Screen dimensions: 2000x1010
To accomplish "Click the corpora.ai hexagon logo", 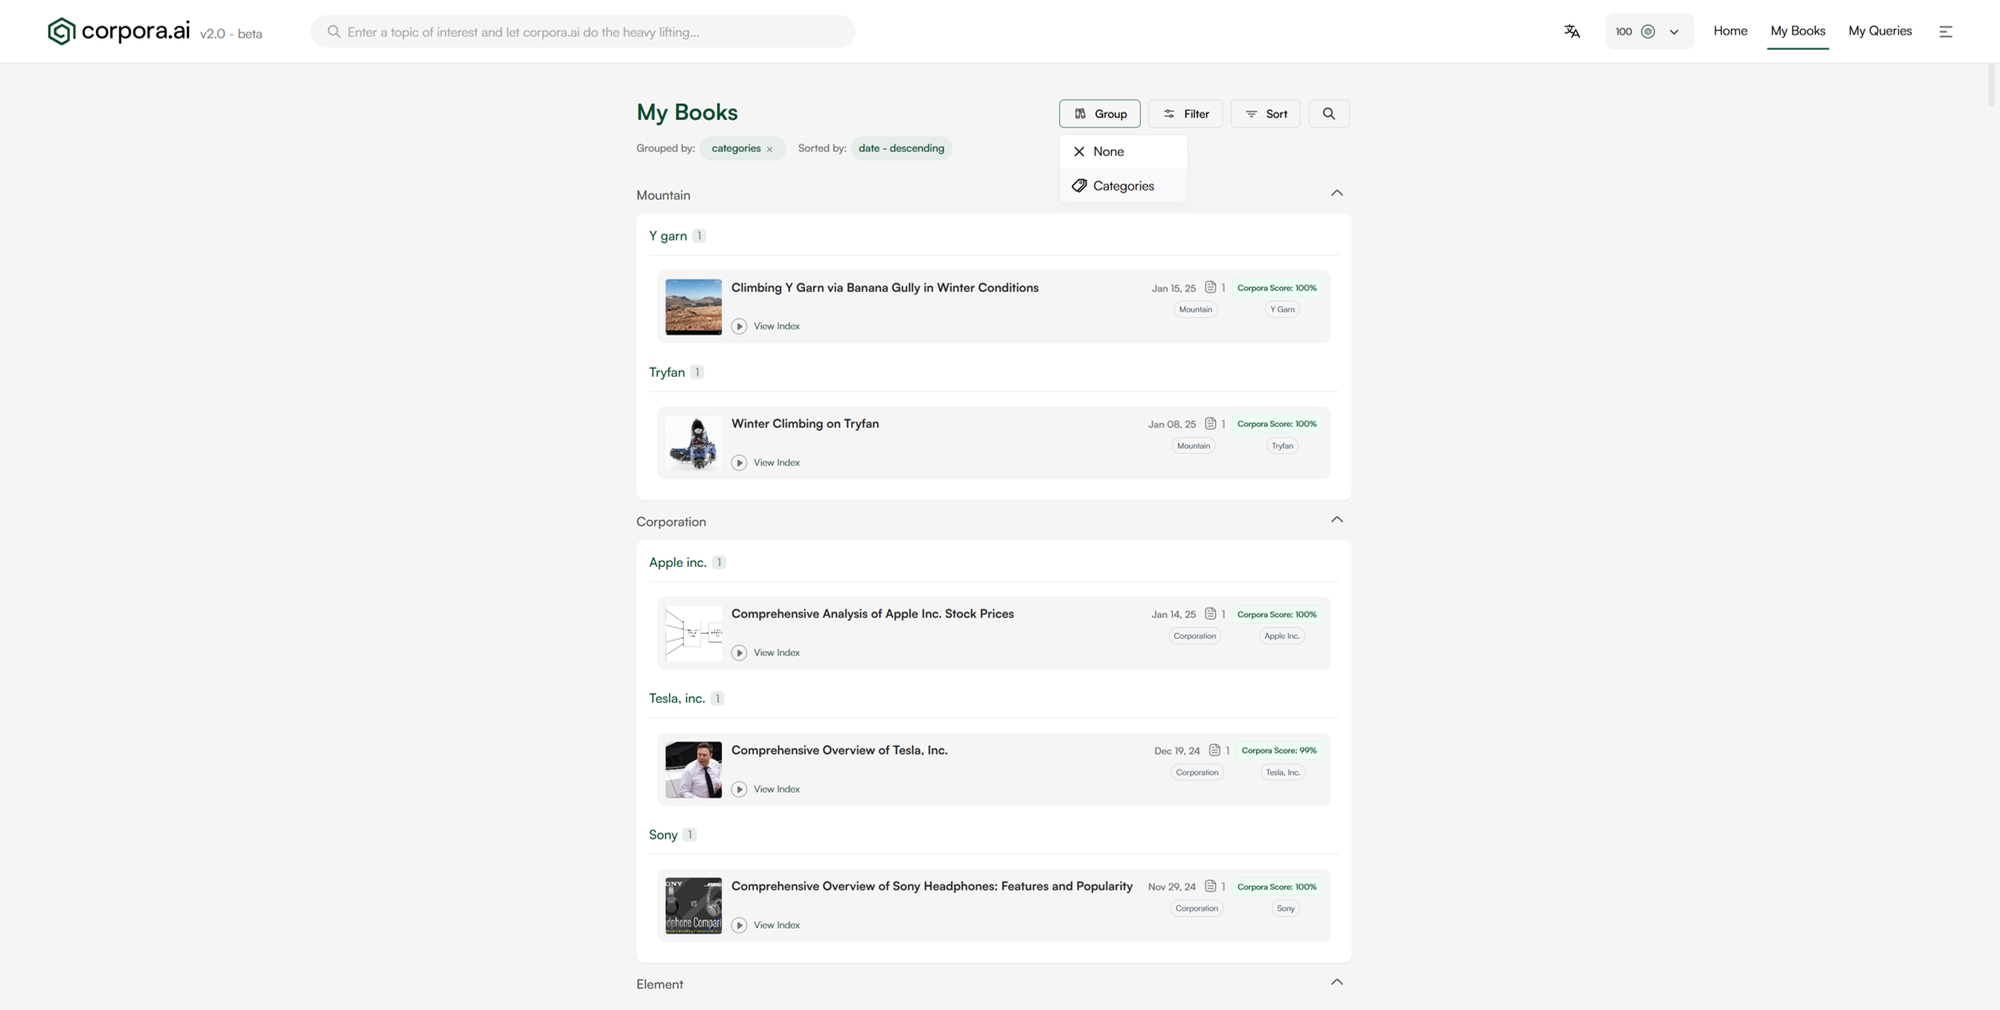I will coord(61,32).
